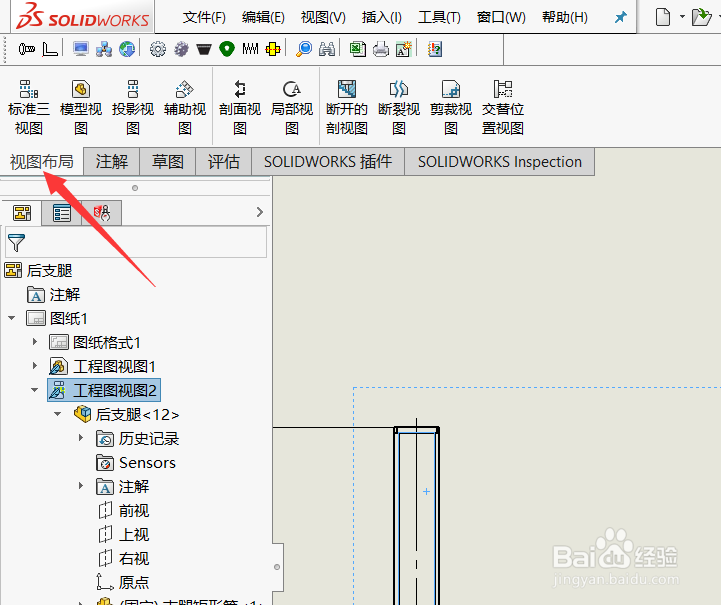This screenshot has height=605, width=721.
Task: Click the 断裂视图 break view tool
Action: click(x=399, y=107)
